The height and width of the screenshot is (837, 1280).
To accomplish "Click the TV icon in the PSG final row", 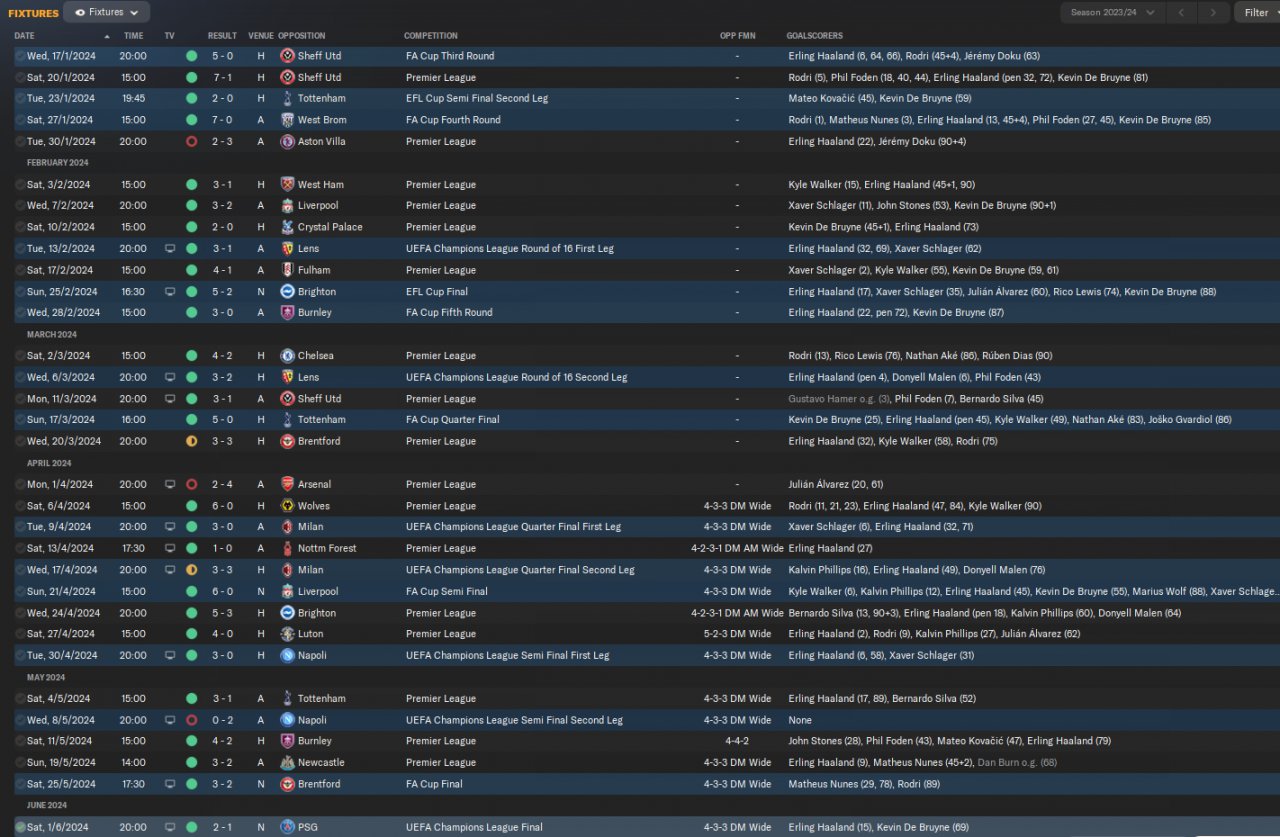I will [x=170, y=827].
